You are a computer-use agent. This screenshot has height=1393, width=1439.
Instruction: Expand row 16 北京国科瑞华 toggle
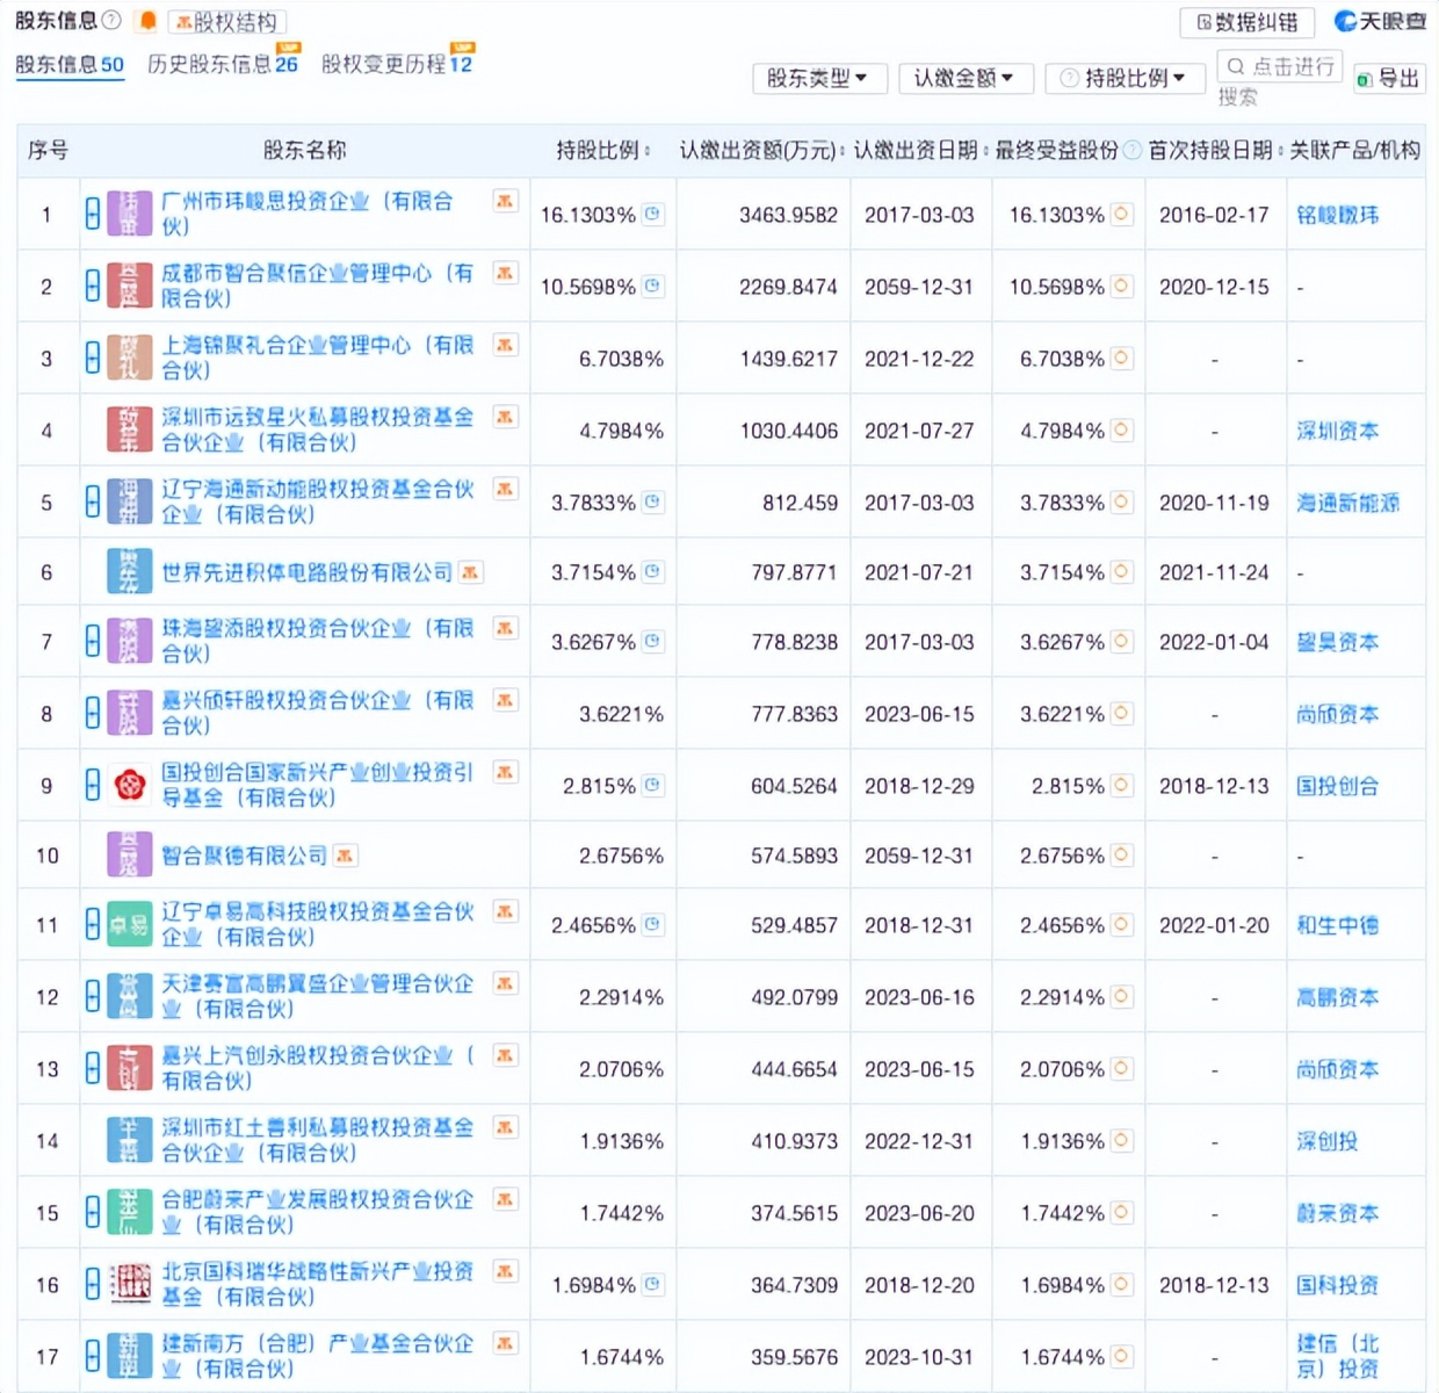pyautogui.click(x=92, y=1284)
